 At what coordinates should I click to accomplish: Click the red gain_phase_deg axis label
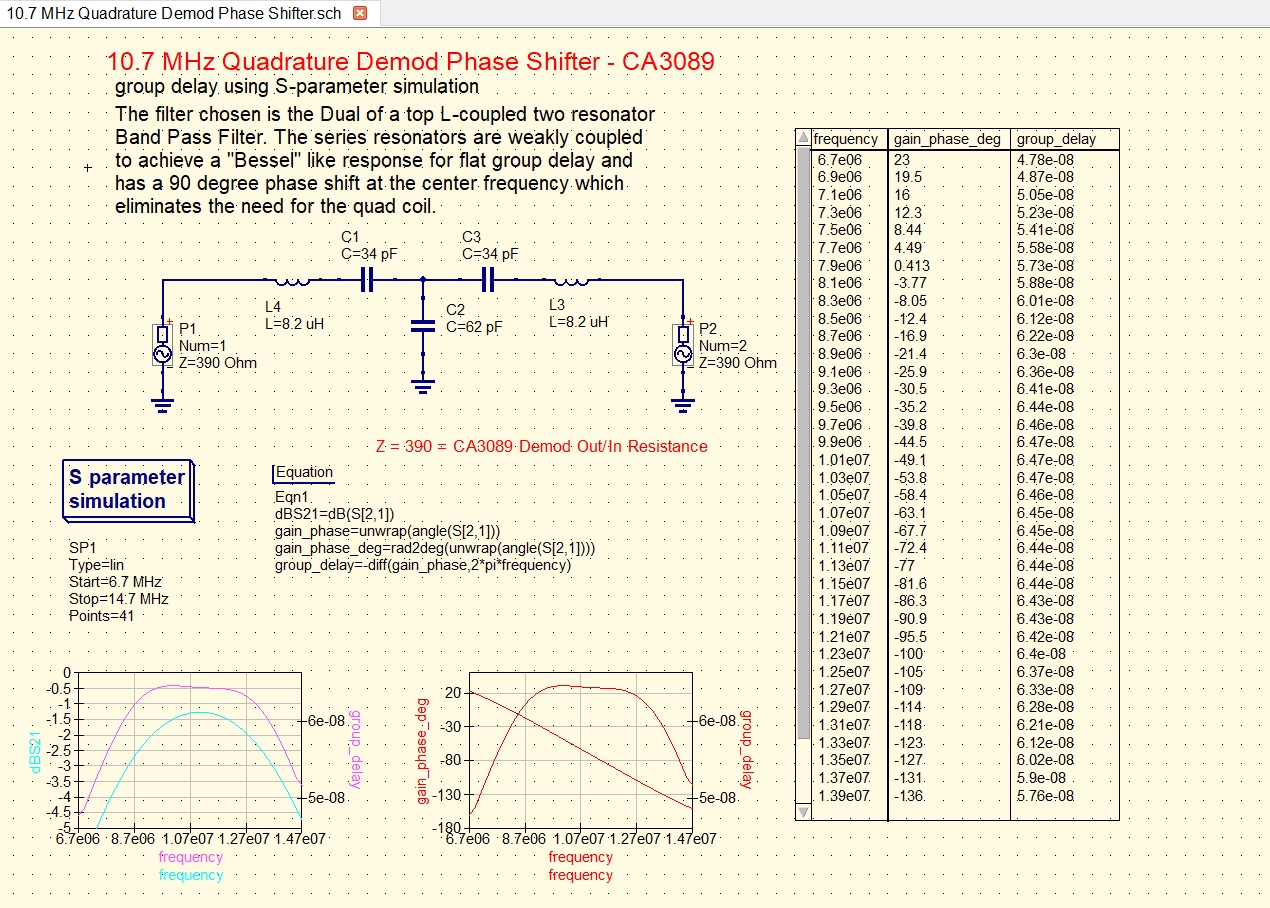[x=422, y=752]
